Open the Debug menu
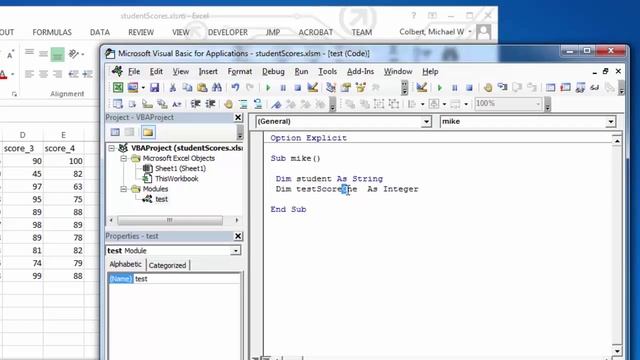 click(273, 71)
